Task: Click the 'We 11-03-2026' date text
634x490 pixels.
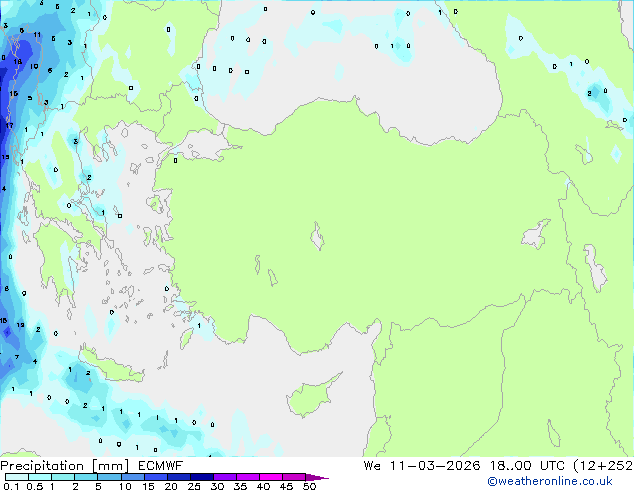Action: point(422,466)
